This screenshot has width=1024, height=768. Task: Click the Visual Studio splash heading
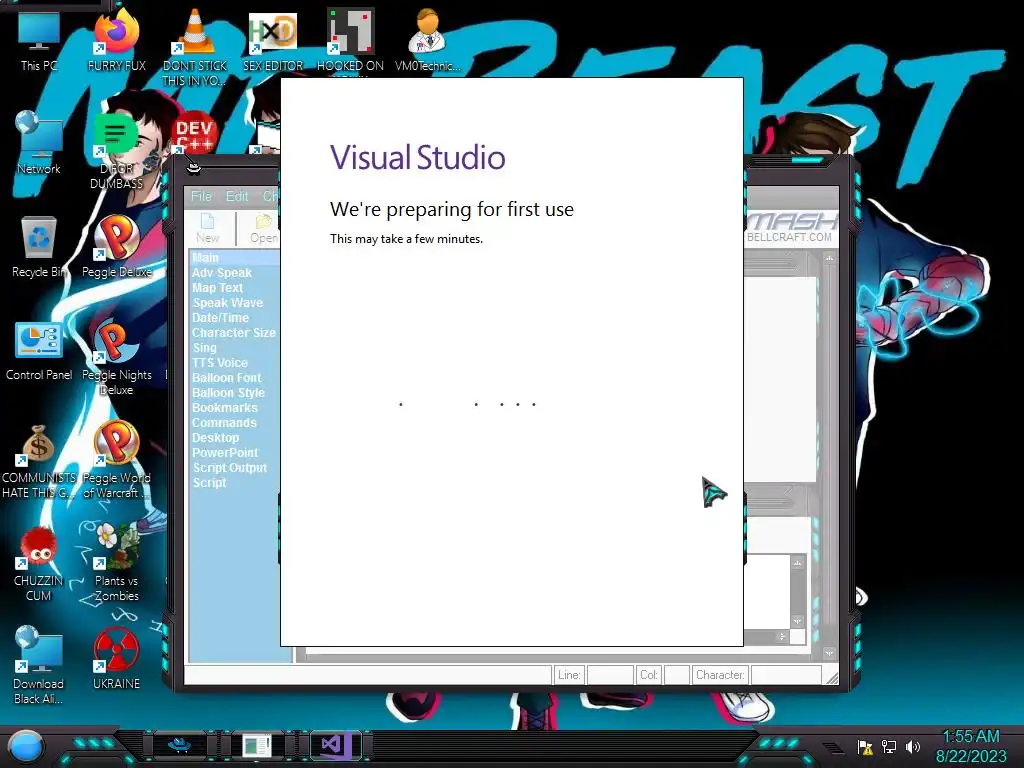[x=417, y=157]
